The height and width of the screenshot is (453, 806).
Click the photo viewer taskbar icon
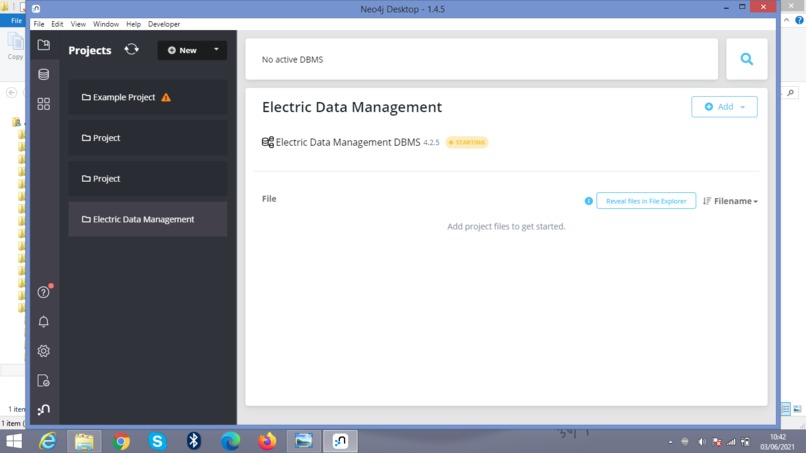pos(304,441)
